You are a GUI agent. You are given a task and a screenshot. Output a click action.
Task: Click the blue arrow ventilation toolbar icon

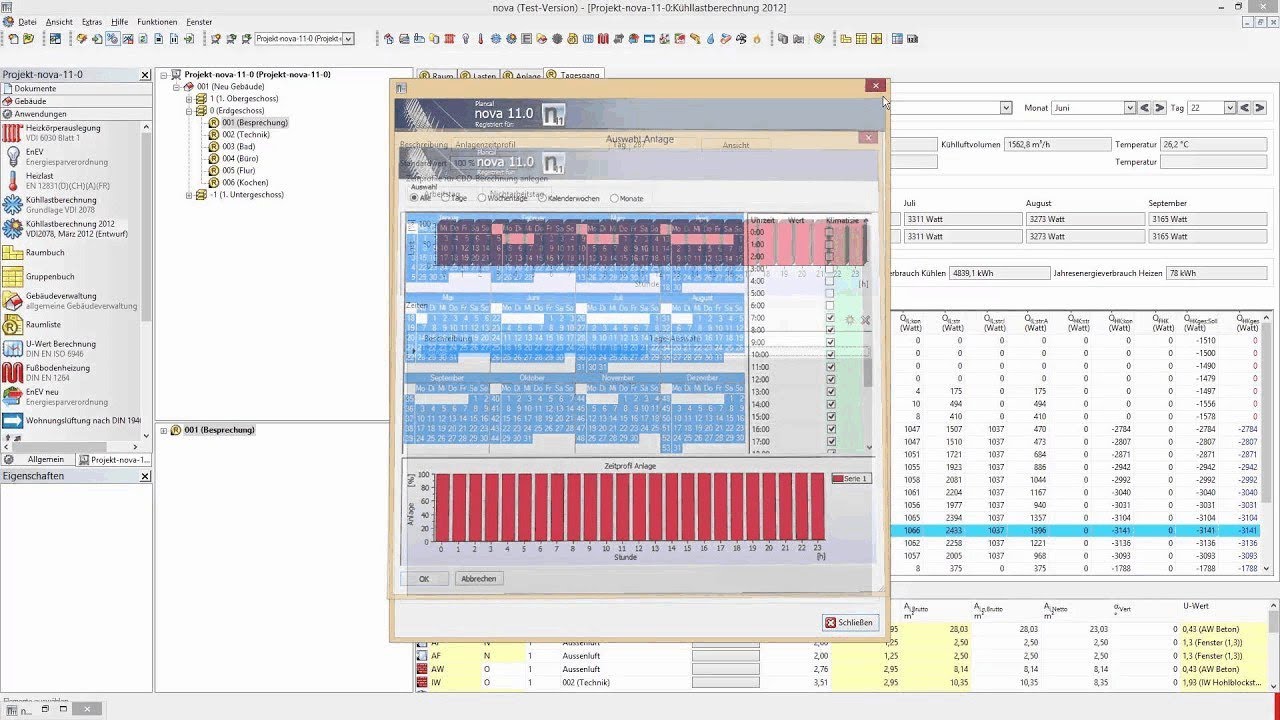[649, 39]
